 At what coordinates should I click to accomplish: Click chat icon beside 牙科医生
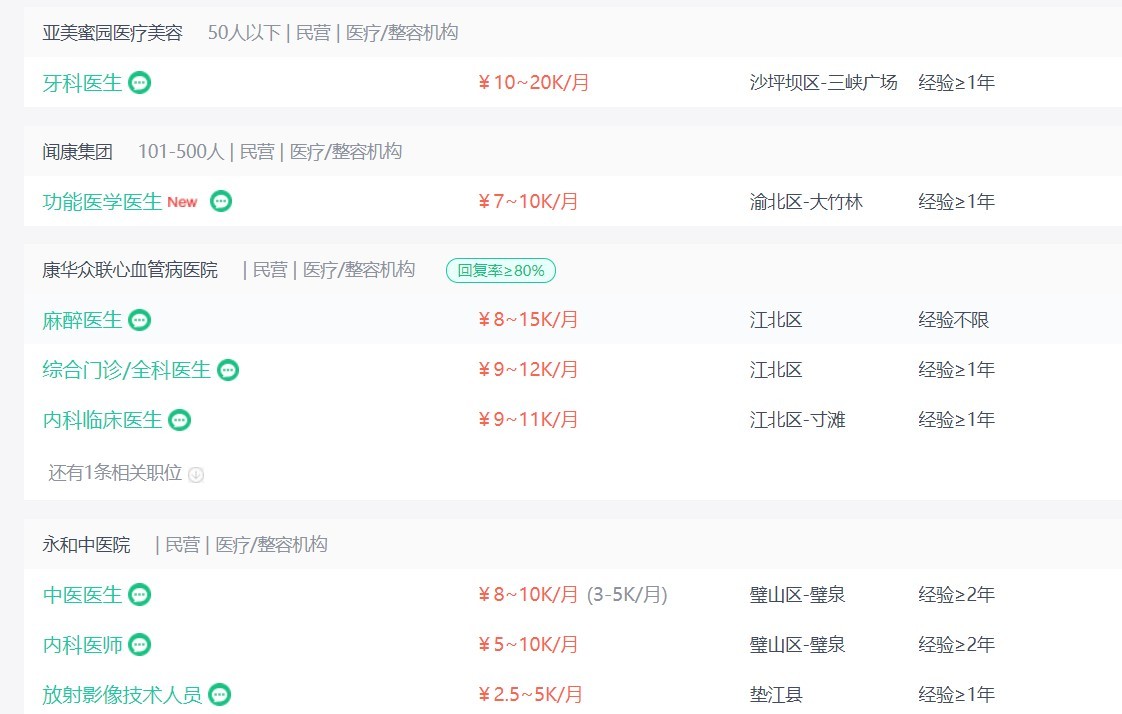(140, 83)
